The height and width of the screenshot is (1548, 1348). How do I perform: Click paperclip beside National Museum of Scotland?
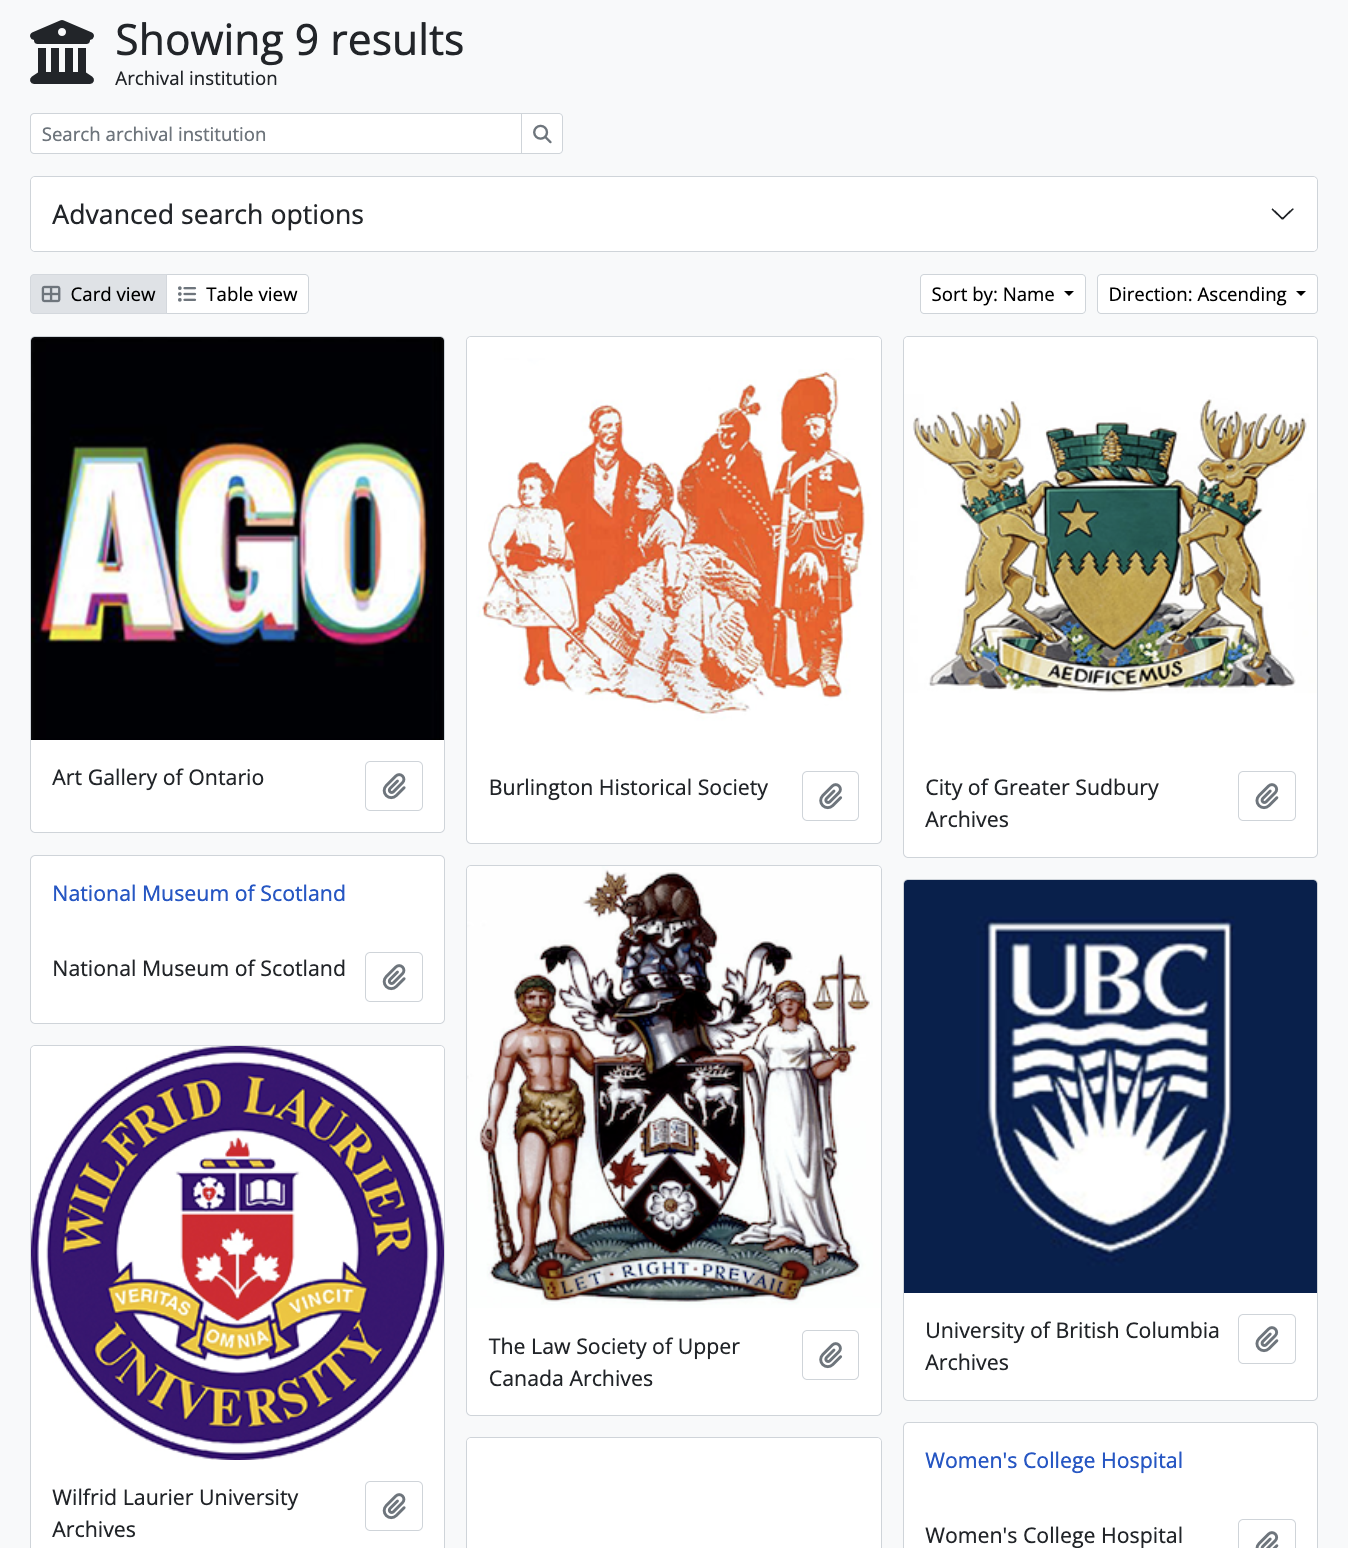coord(394,977)
